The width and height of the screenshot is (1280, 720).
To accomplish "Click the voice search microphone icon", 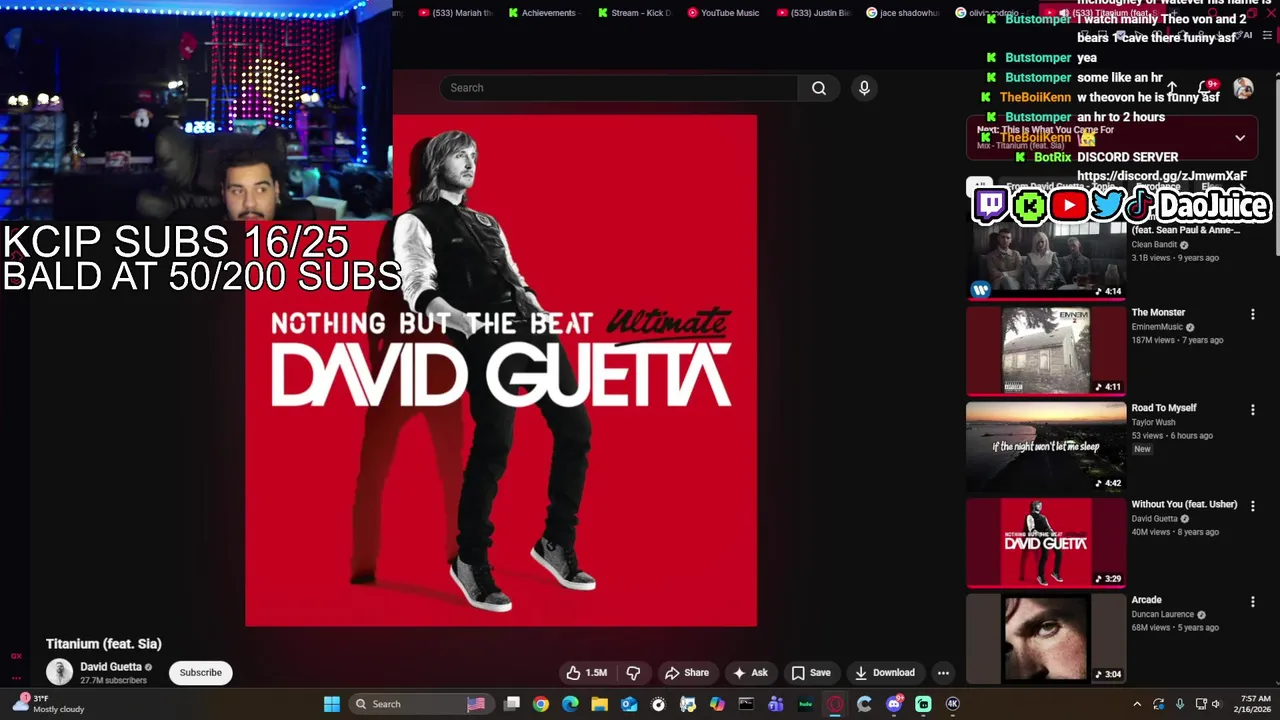I will point(865,88).
